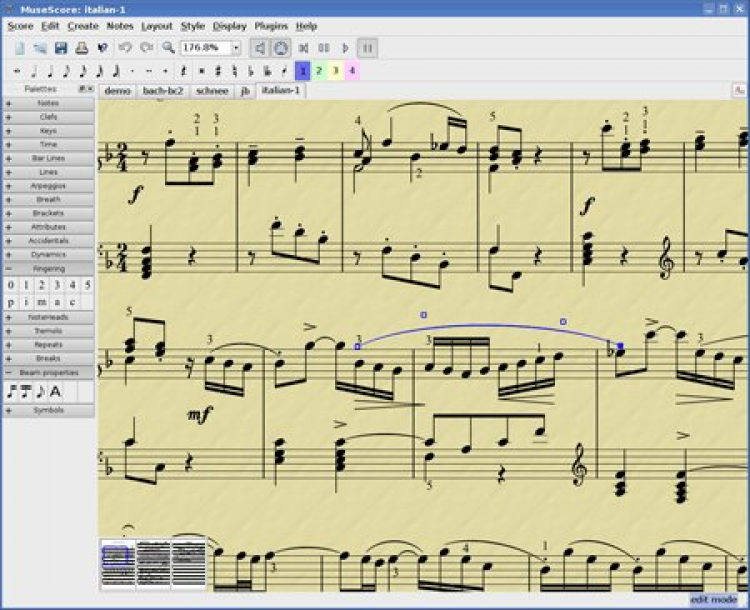Click the What's This help icon
The image size is (750, 610).
(102, 48)
